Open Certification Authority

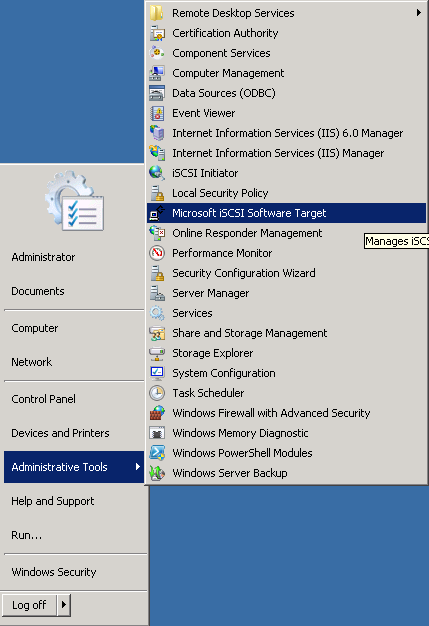(x=286, y=33)
